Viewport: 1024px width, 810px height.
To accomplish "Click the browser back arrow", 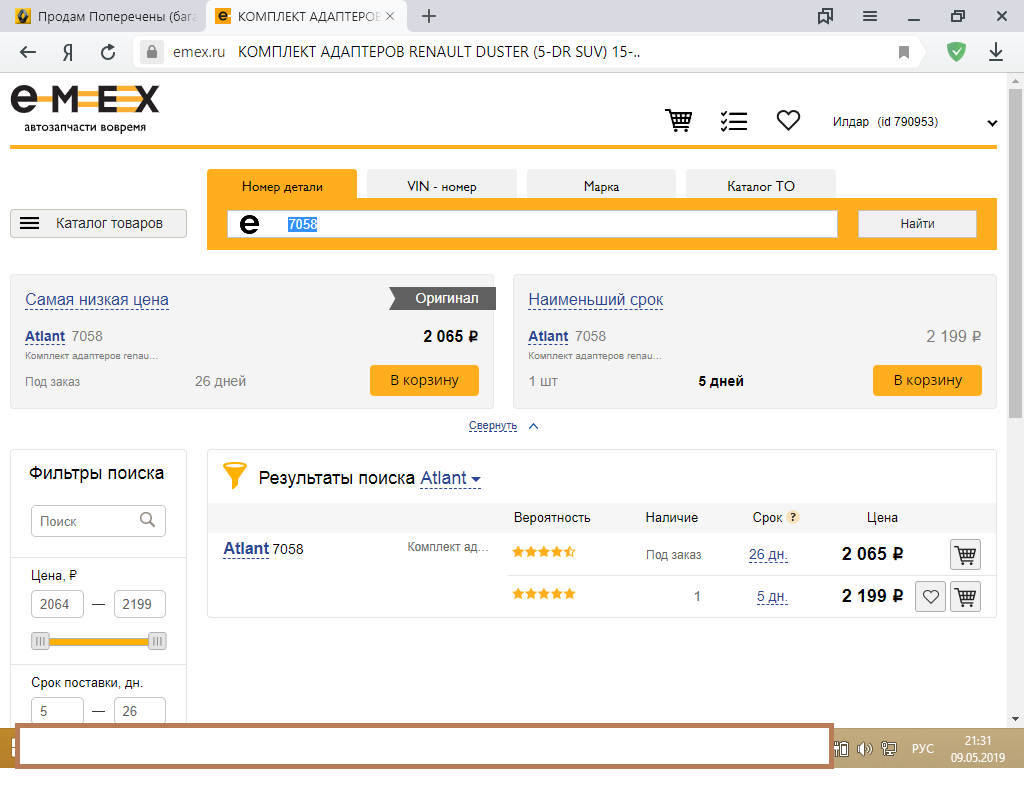I will click(x=27, y=52).
